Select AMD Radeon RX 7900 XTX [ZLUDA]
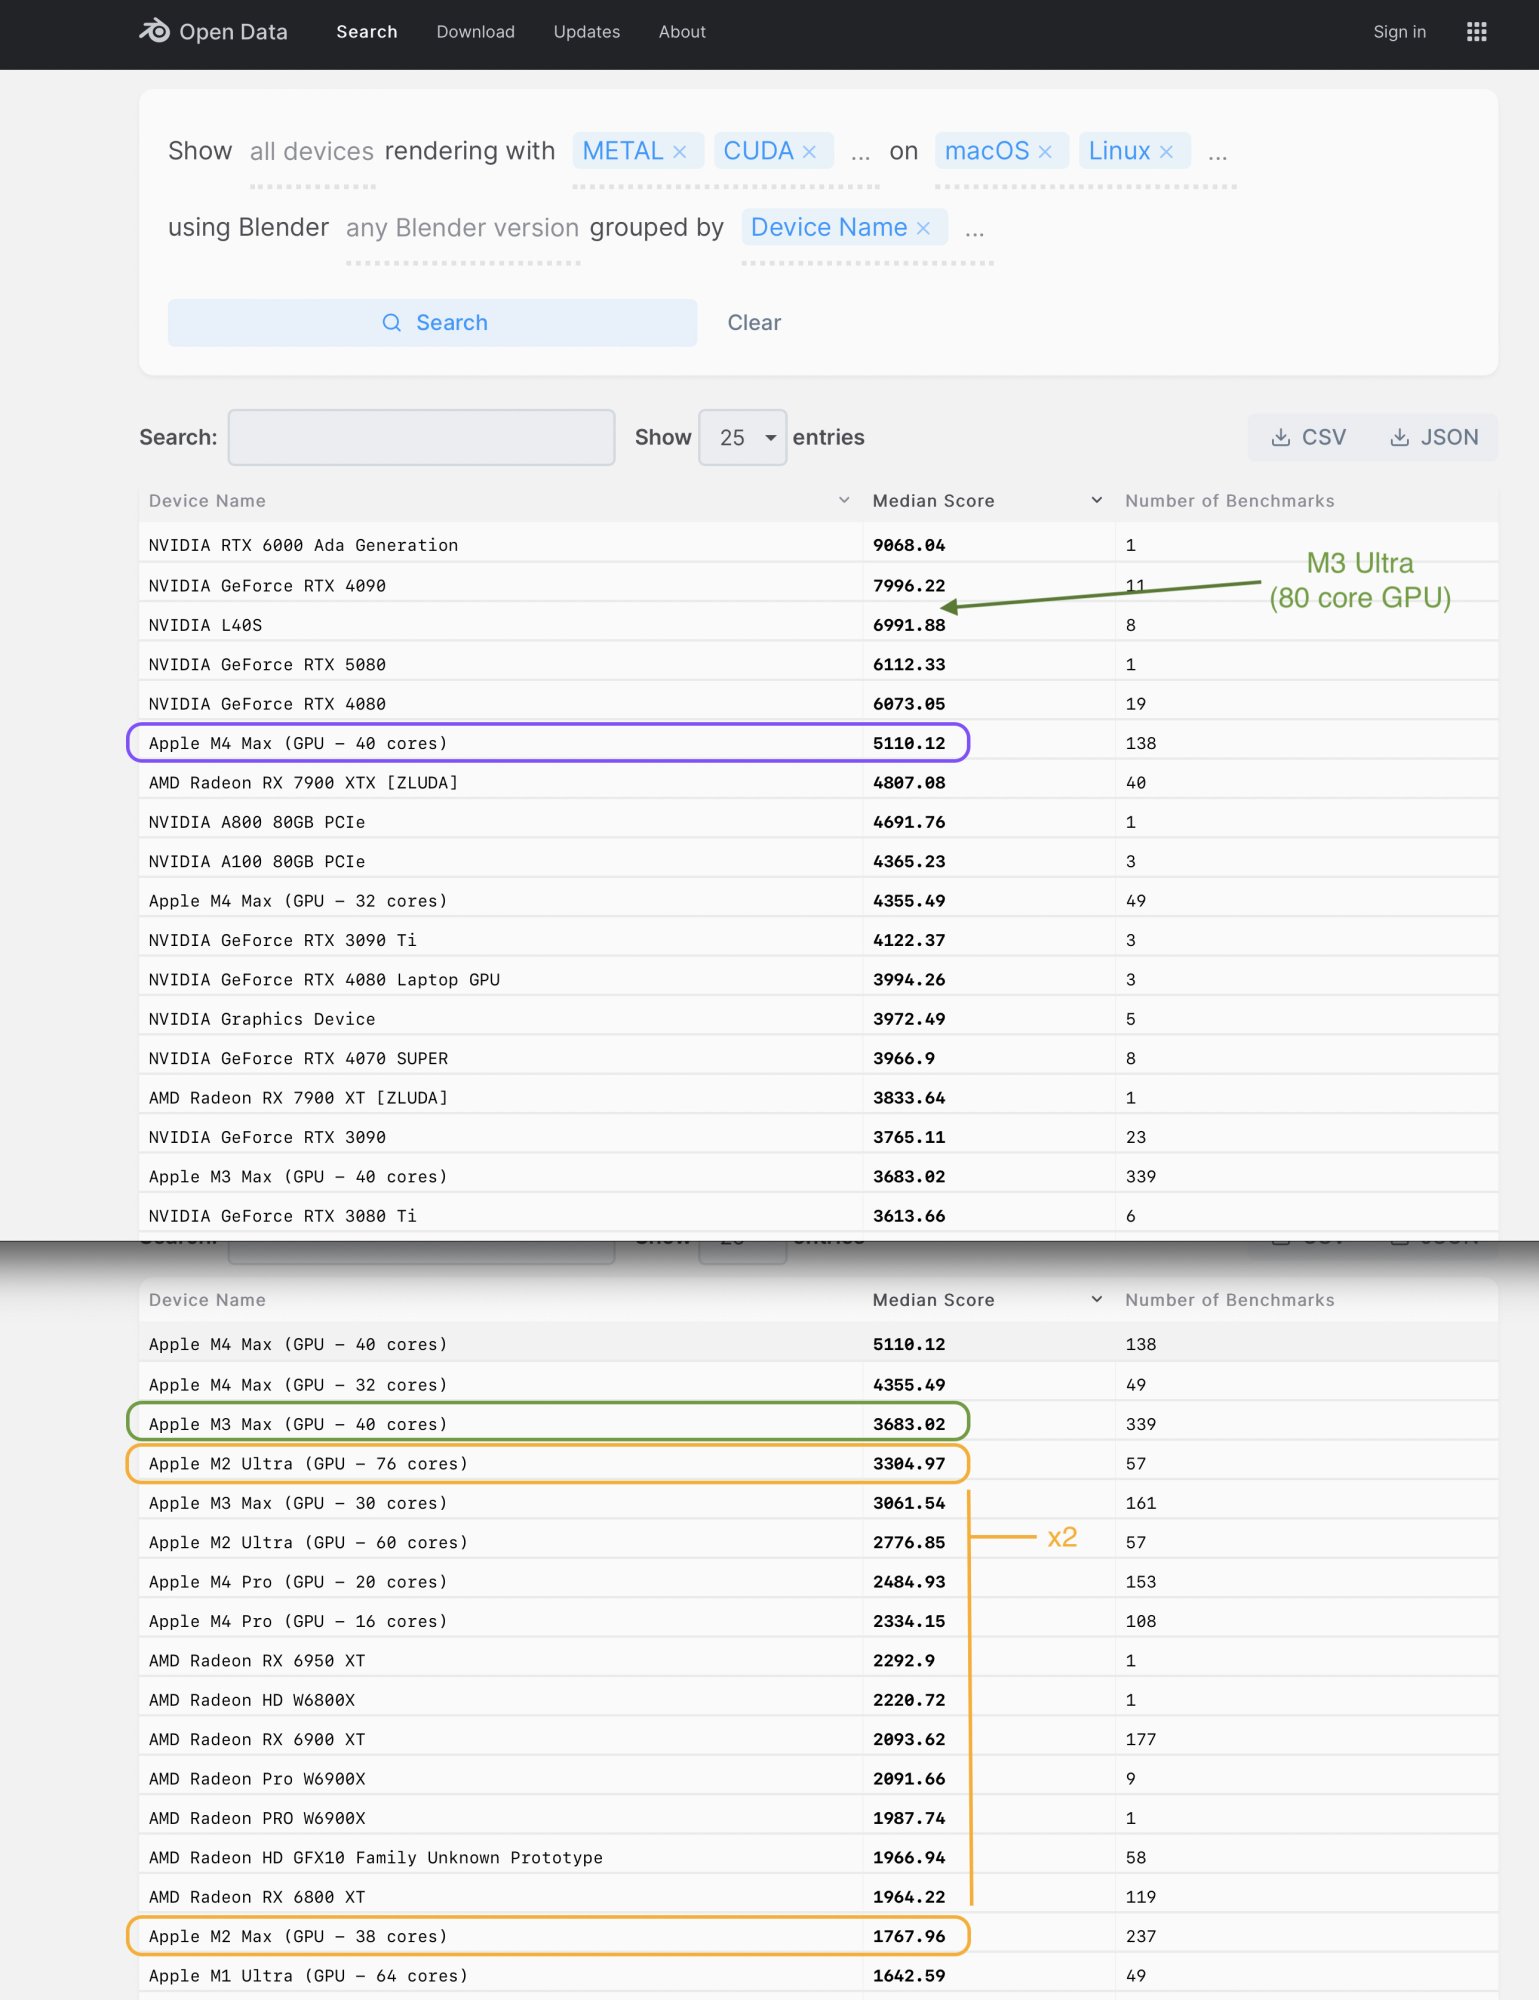The width and height of the screenshot is (1539, 2000). click(303, 782)
